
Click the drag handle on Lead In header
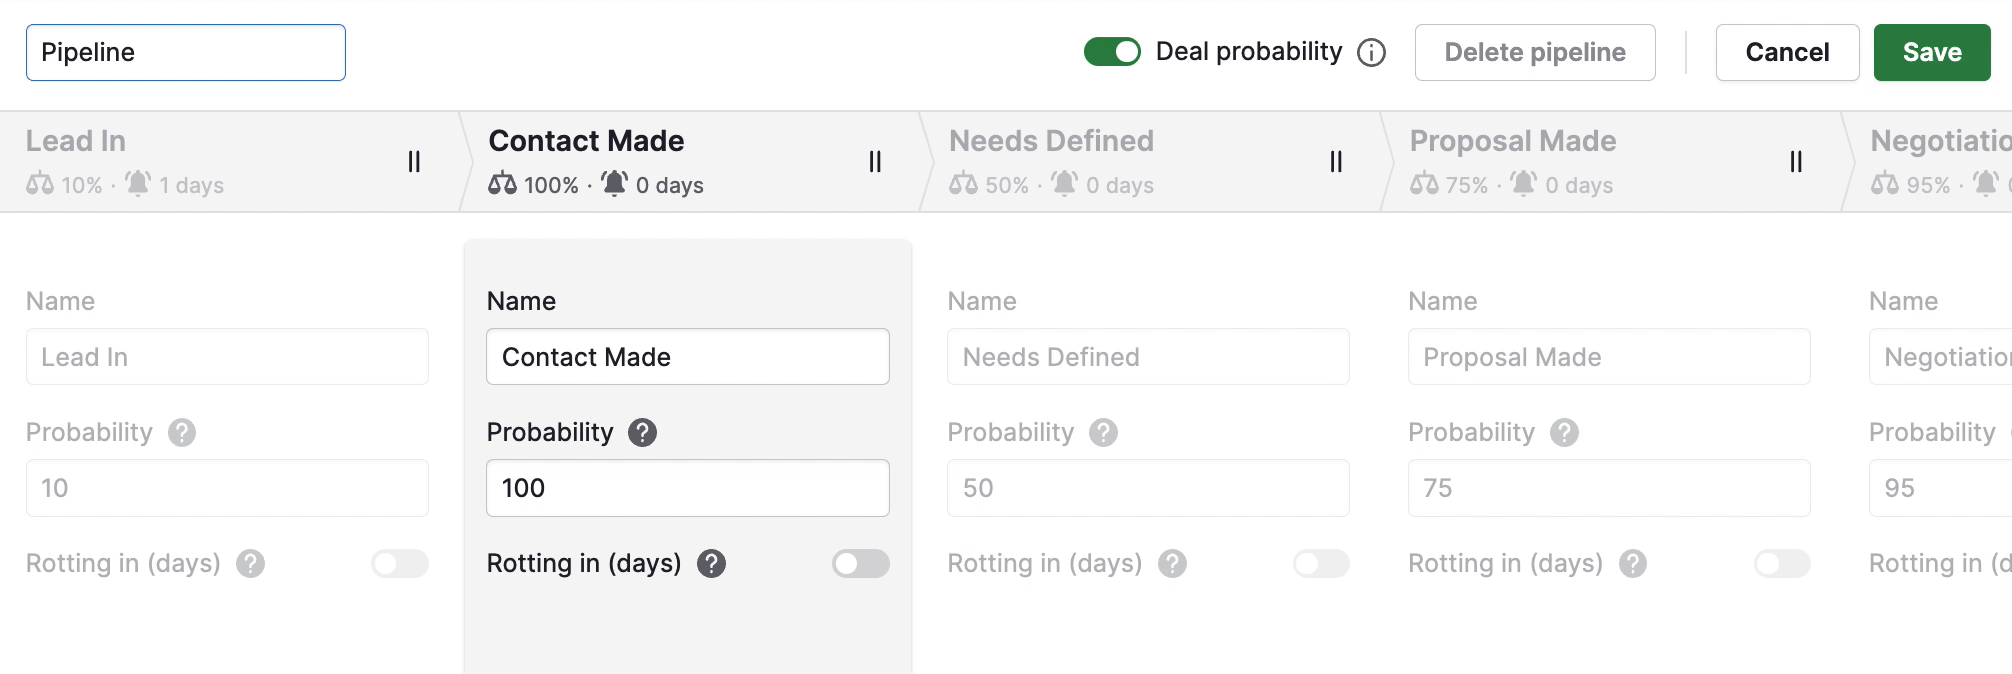click(x=414, y=161)
